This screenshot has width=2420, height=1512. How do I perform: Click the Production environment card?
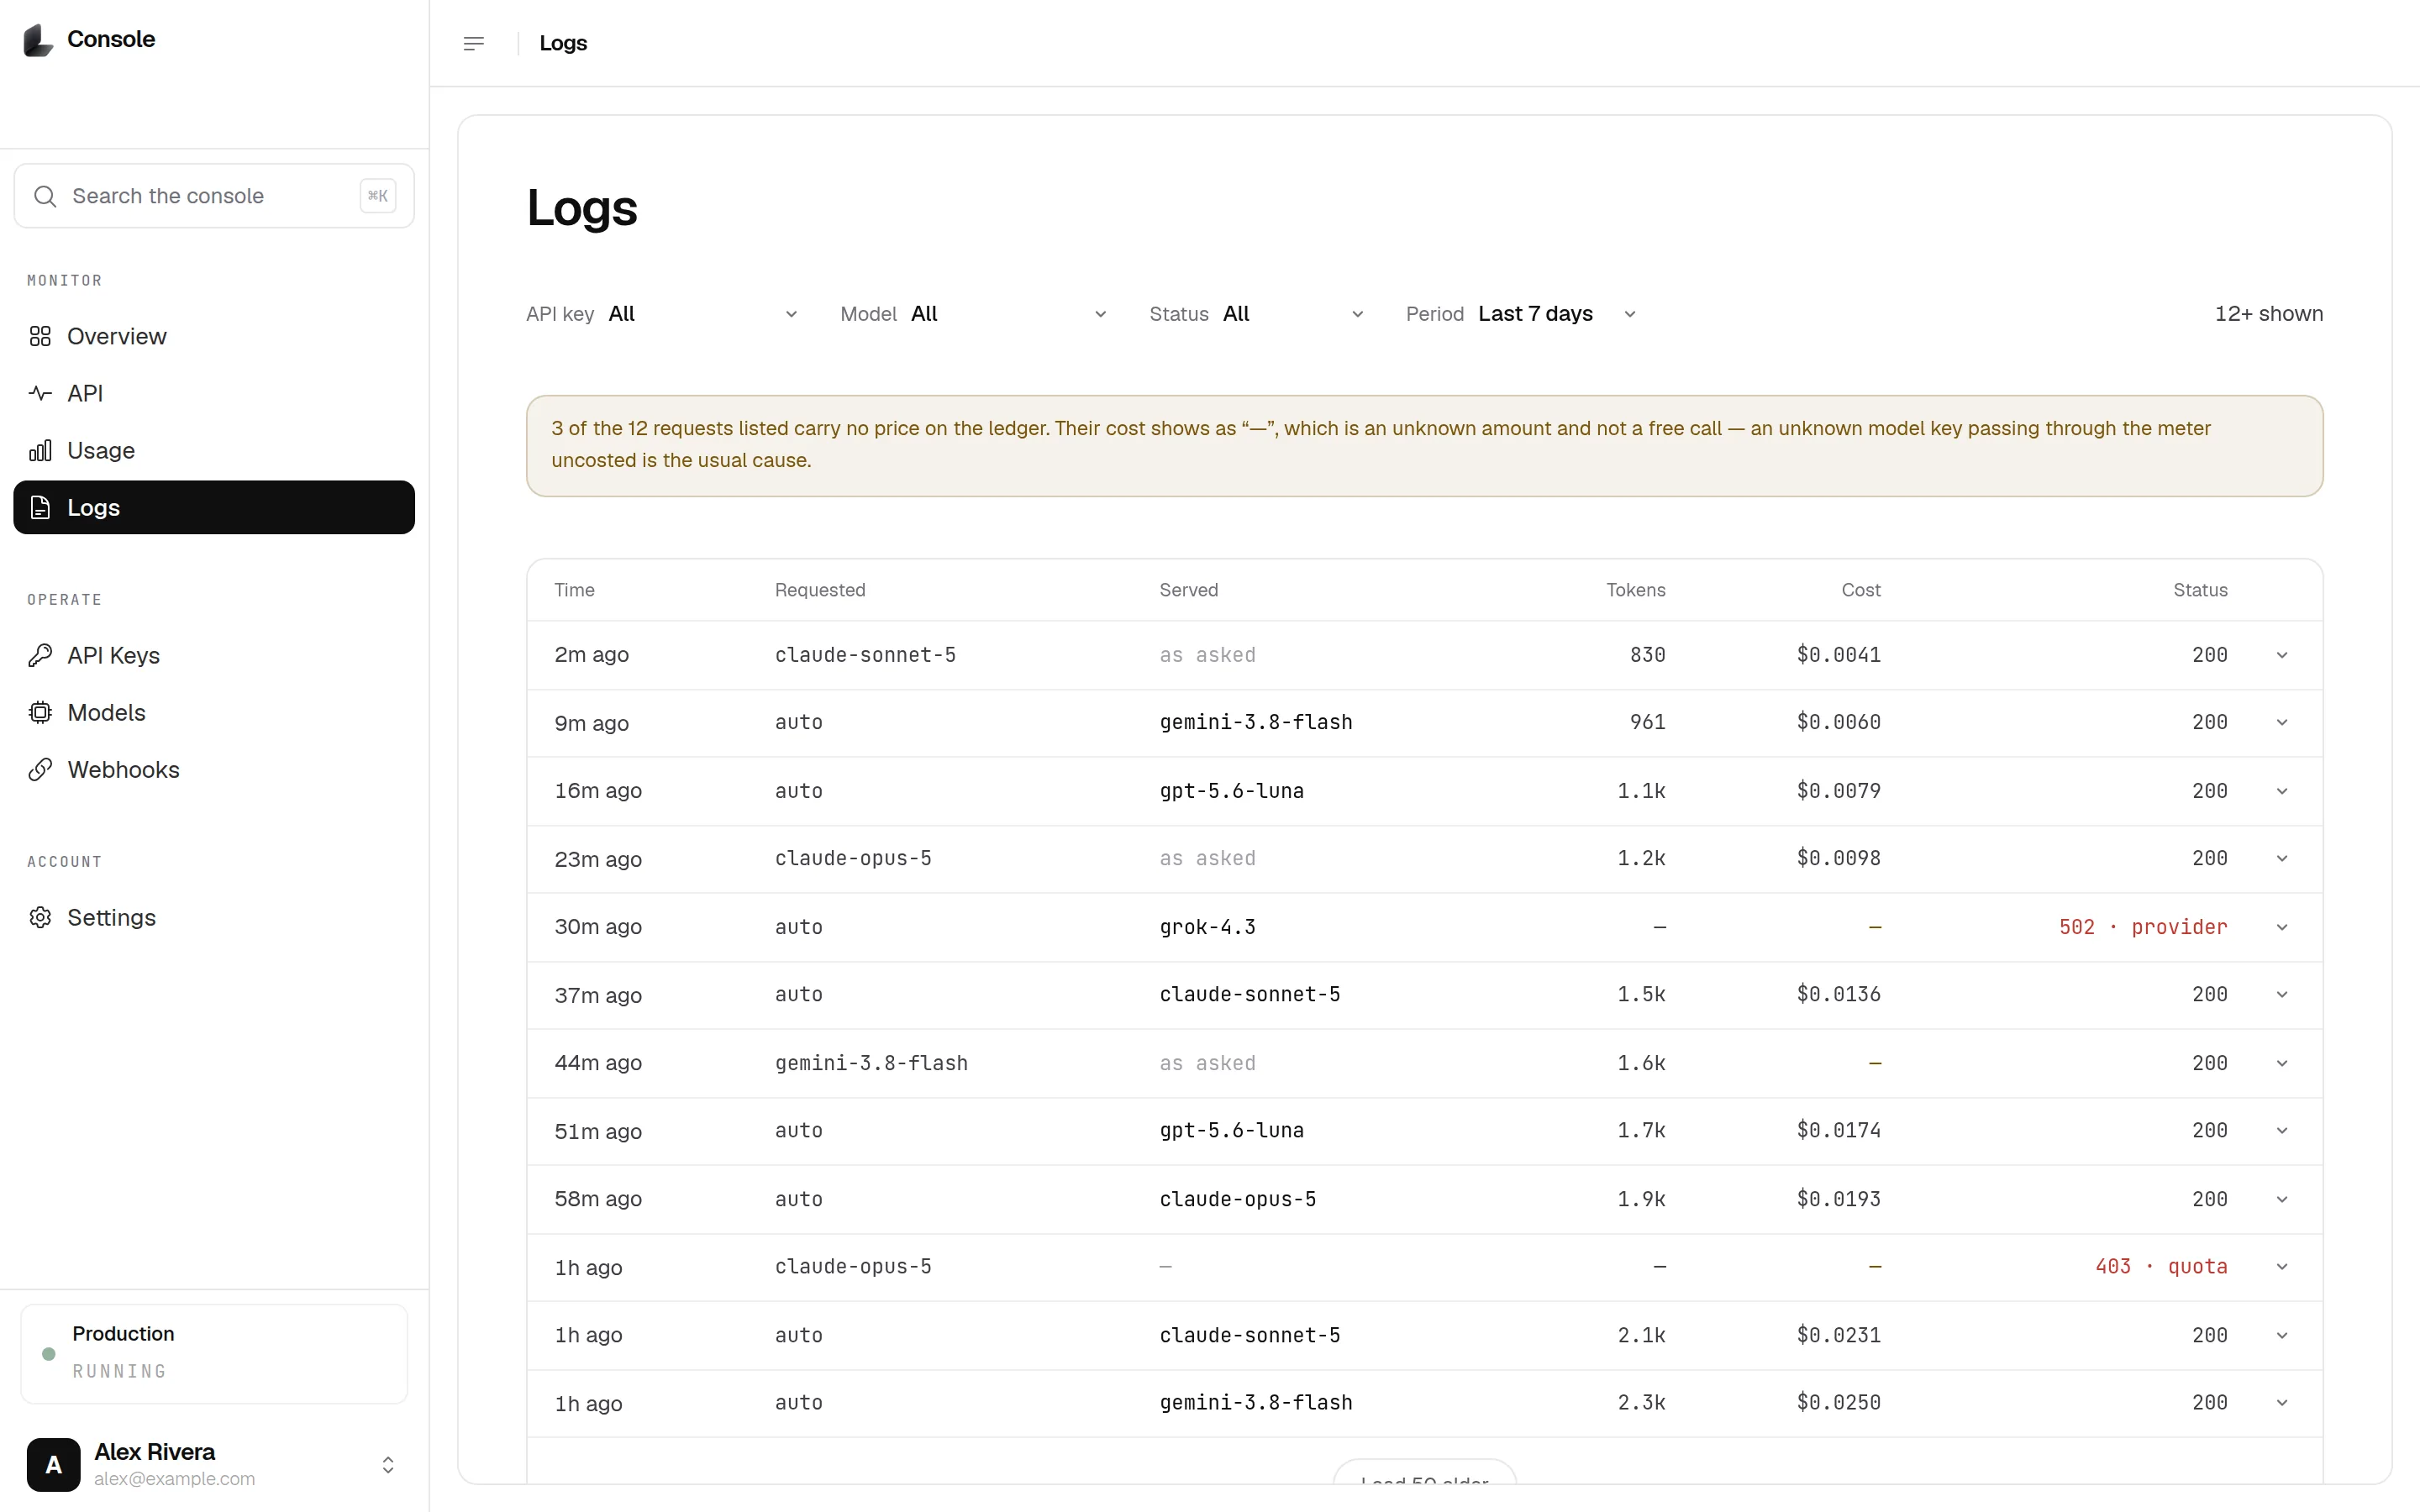click(x=214, y=1353)
